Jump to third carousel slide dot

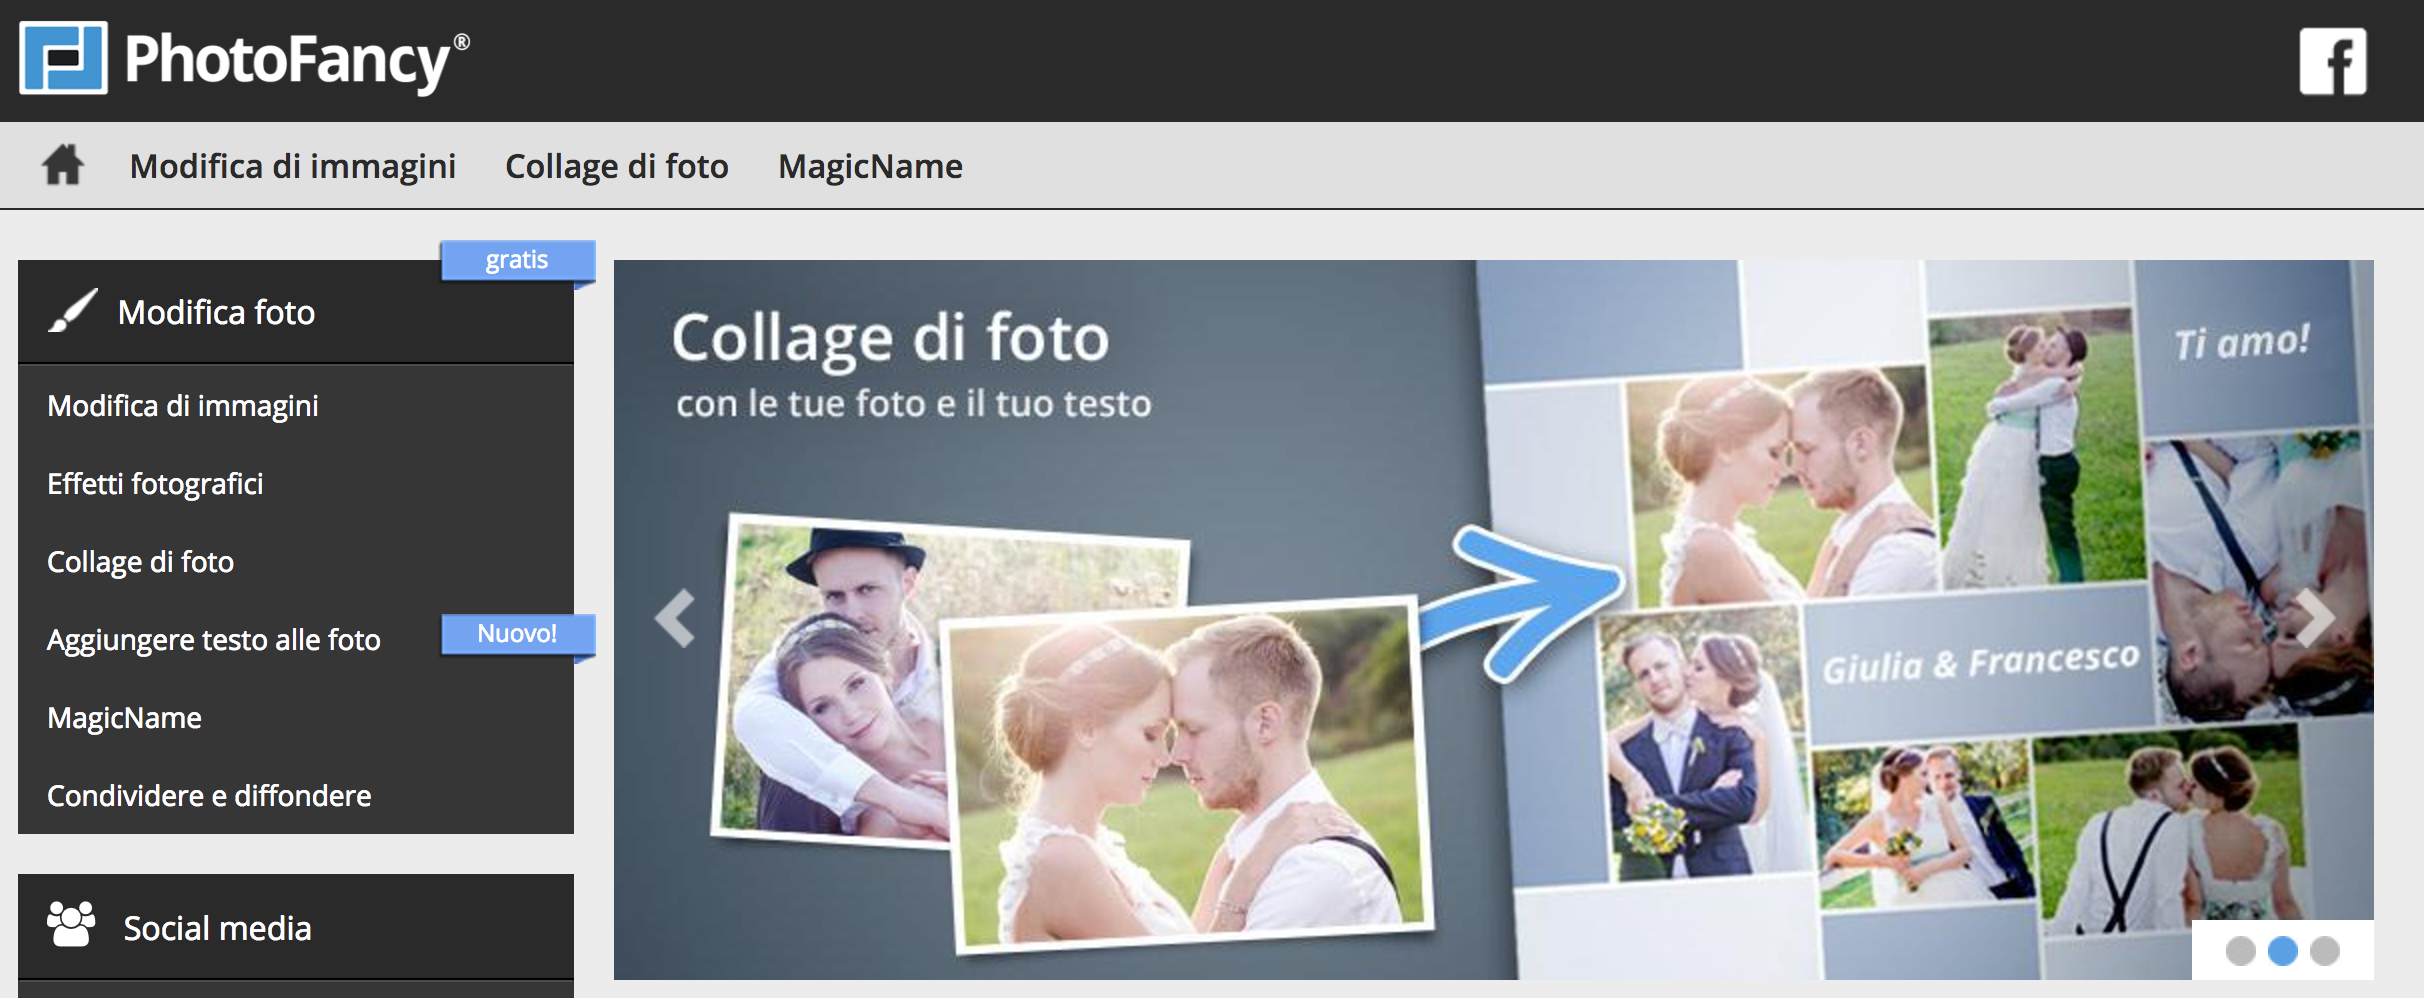tap(2325, 951)
